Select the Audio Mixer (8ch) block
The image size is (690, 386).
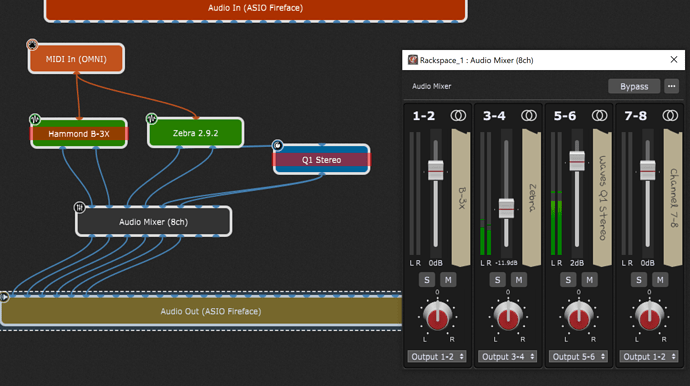[154, 222]
